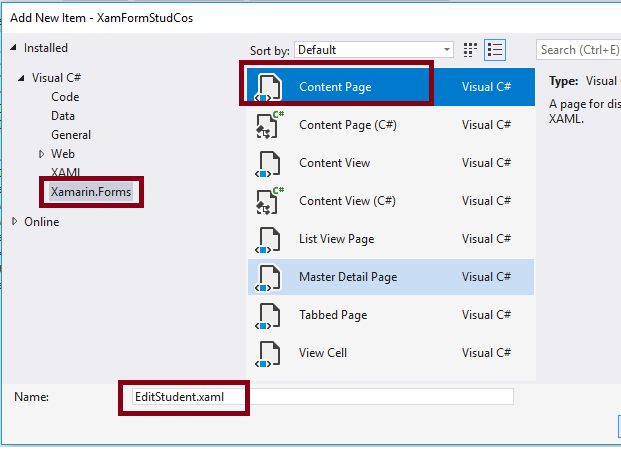Collapse the Installed category
621x450 pixels.
pyautogui.click(x=14, y=48)
